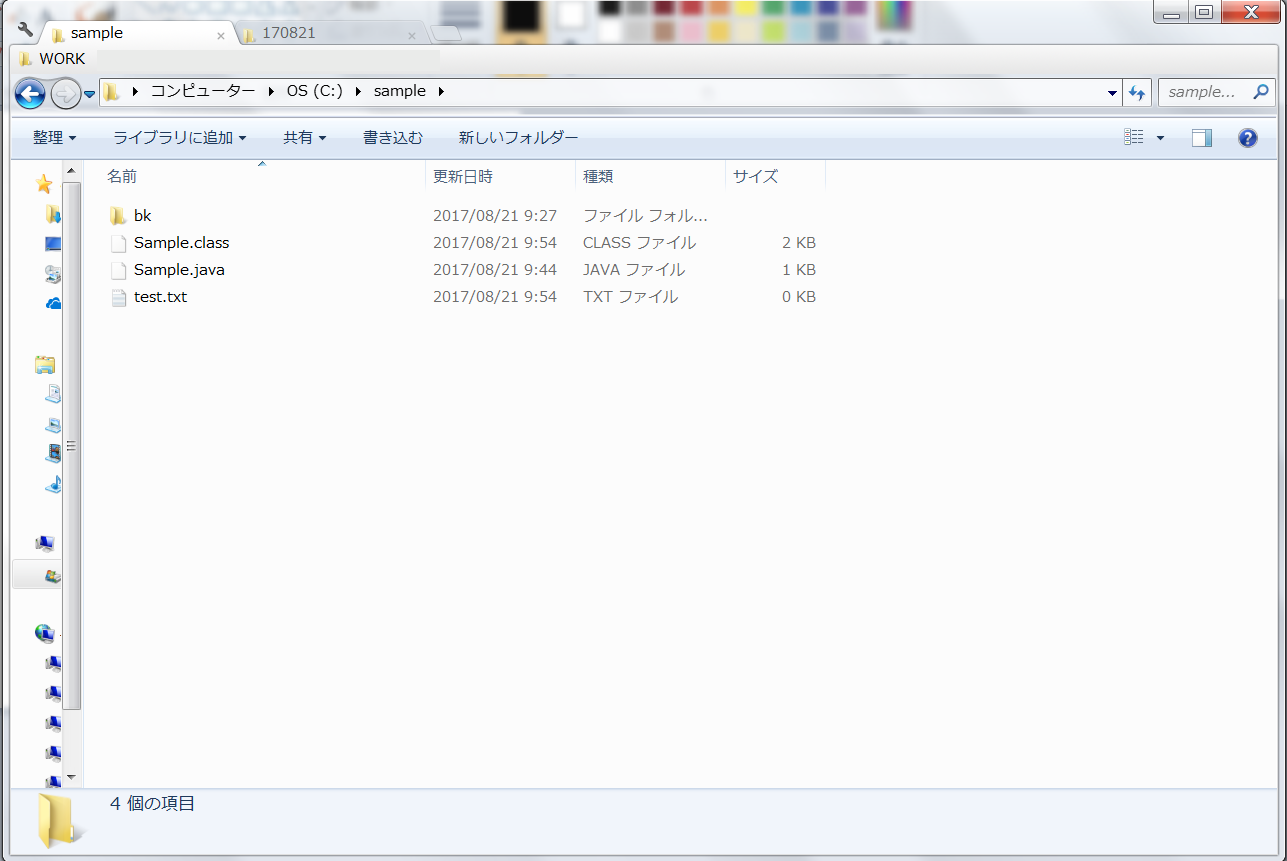Image resolution: width=1287 pixels, height=861 pixels.
Task: Click the refresh icon beside address bar
Action: (1136, 92)
